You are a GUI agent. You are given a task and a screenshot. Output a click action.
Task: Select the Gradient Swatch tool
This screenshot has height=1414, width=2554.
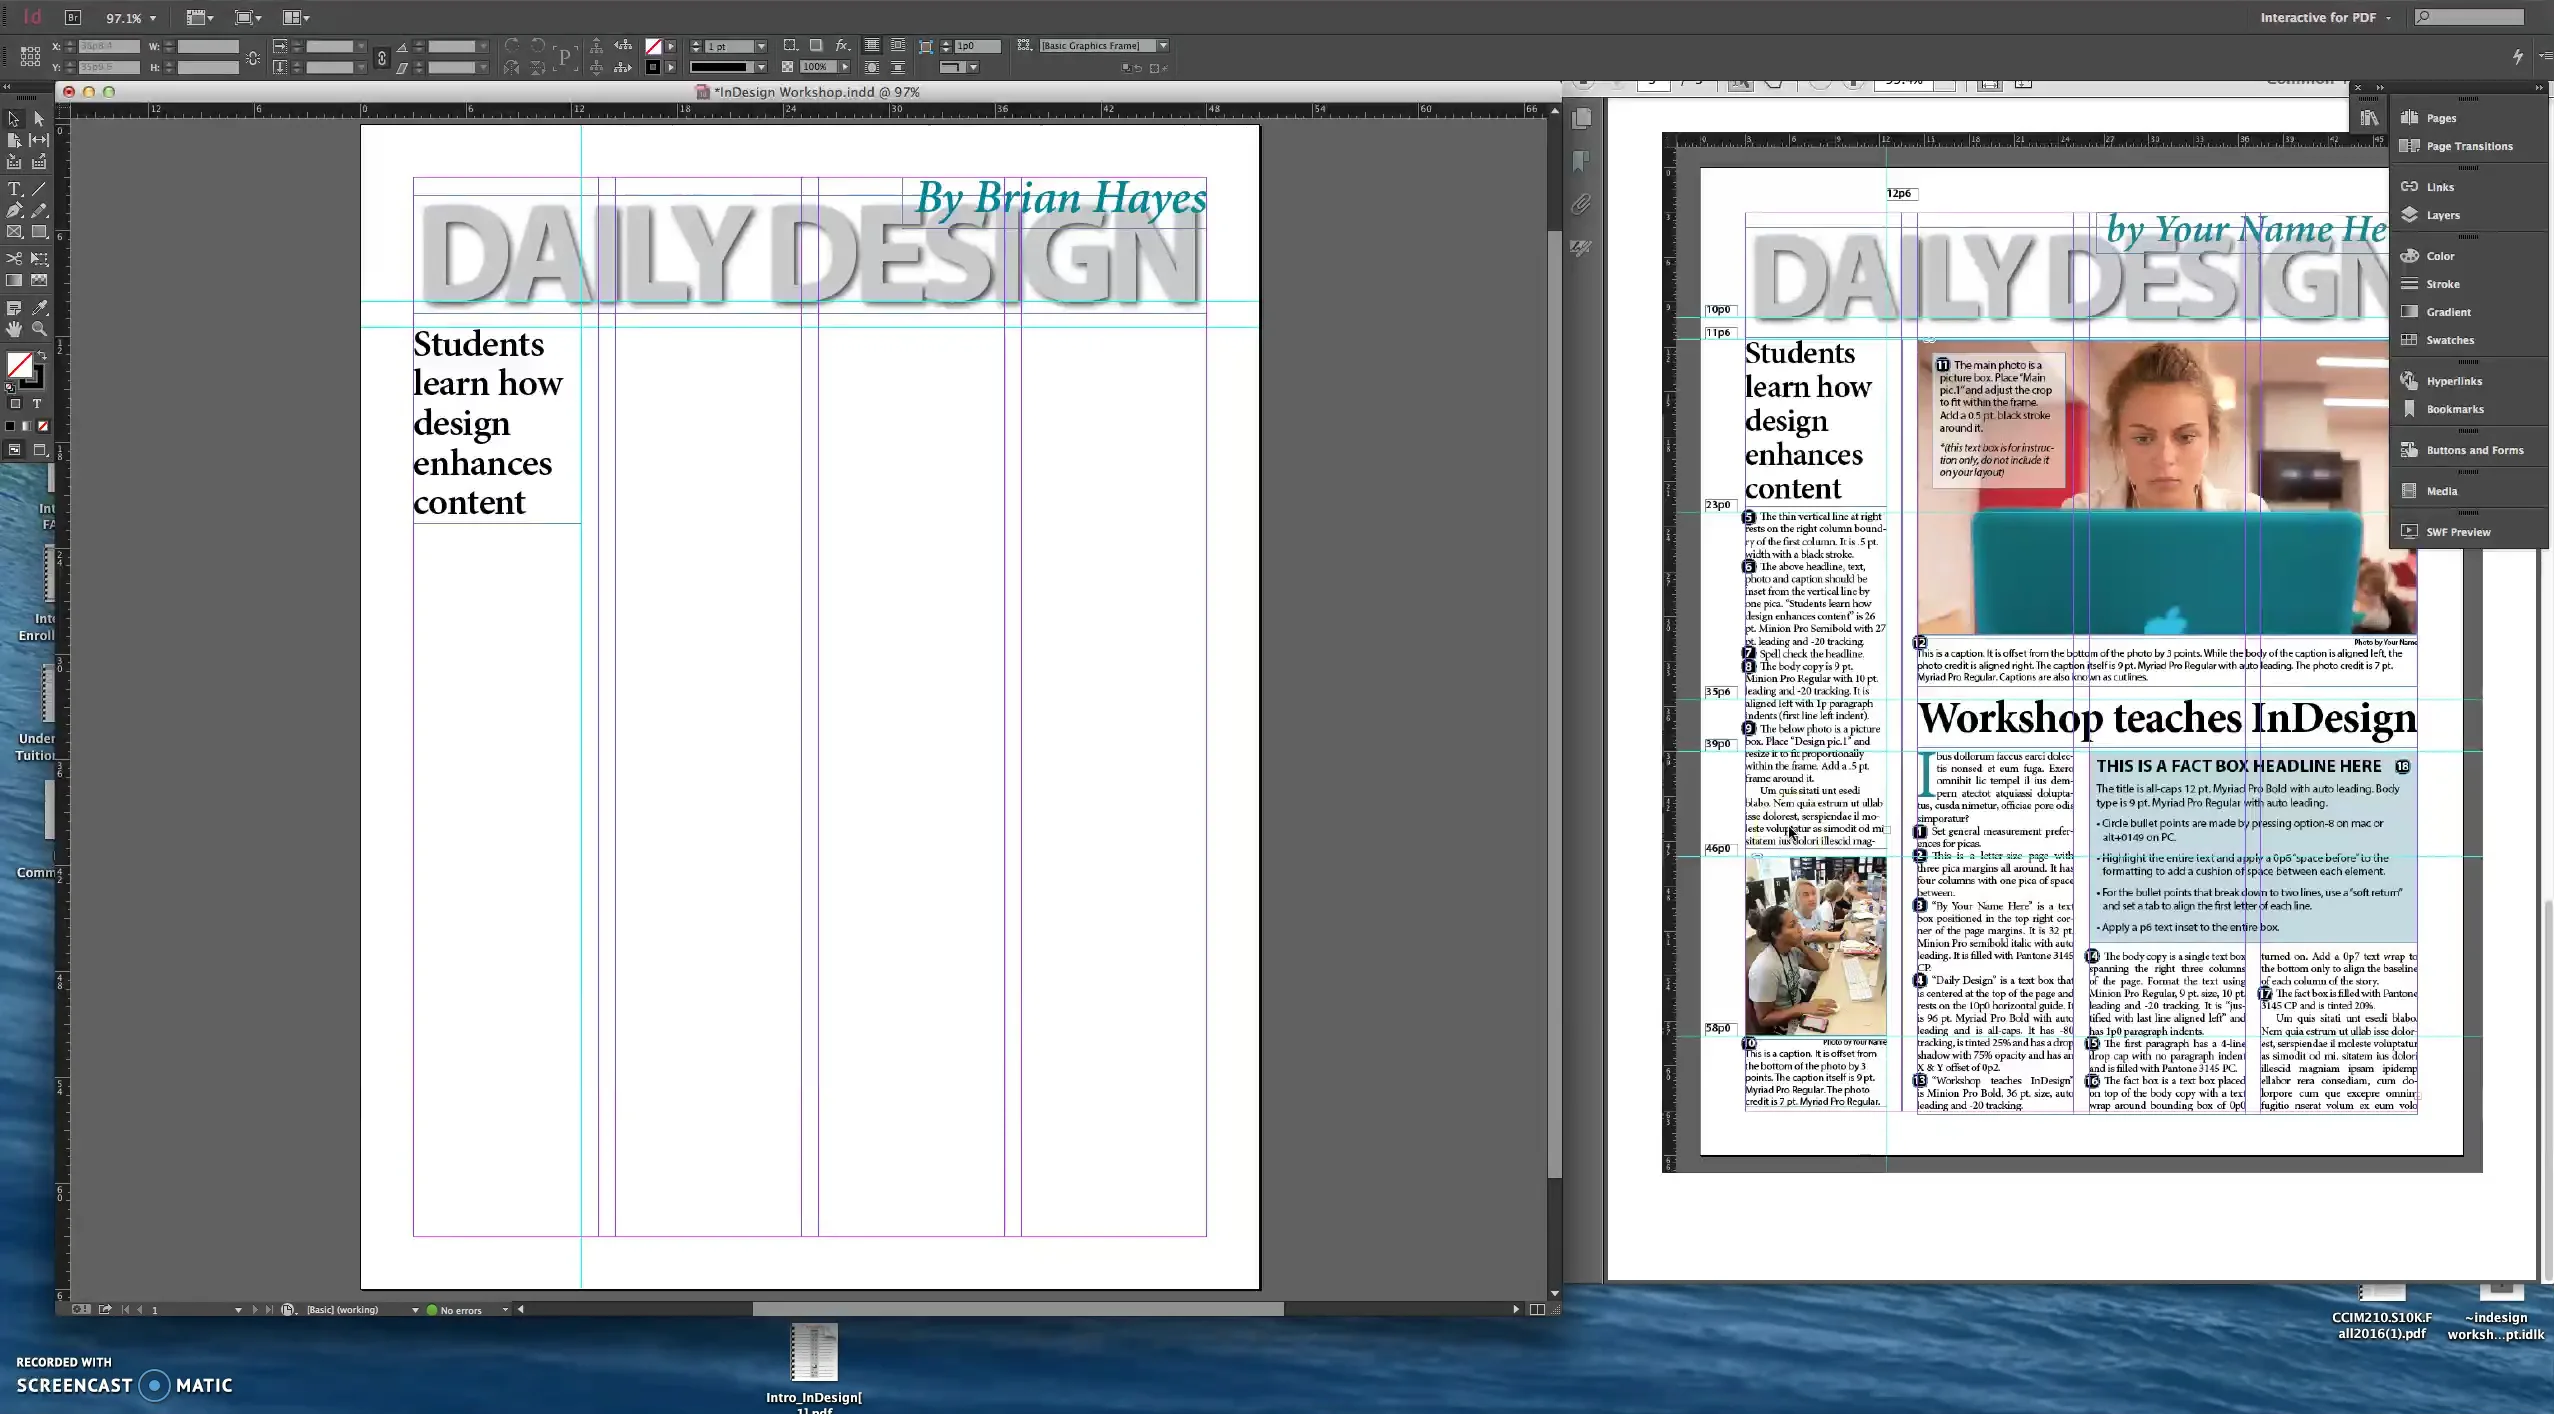pyautogui.click(x=14, y=278)
